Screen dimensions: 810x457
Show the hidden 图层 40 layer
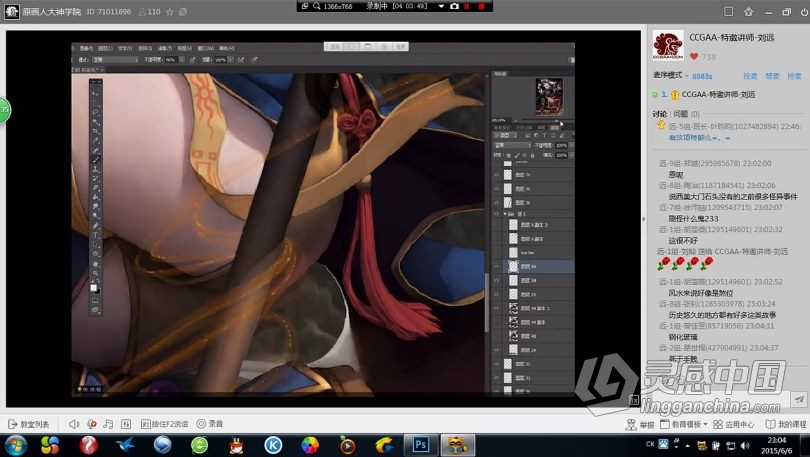coord(496,336)
